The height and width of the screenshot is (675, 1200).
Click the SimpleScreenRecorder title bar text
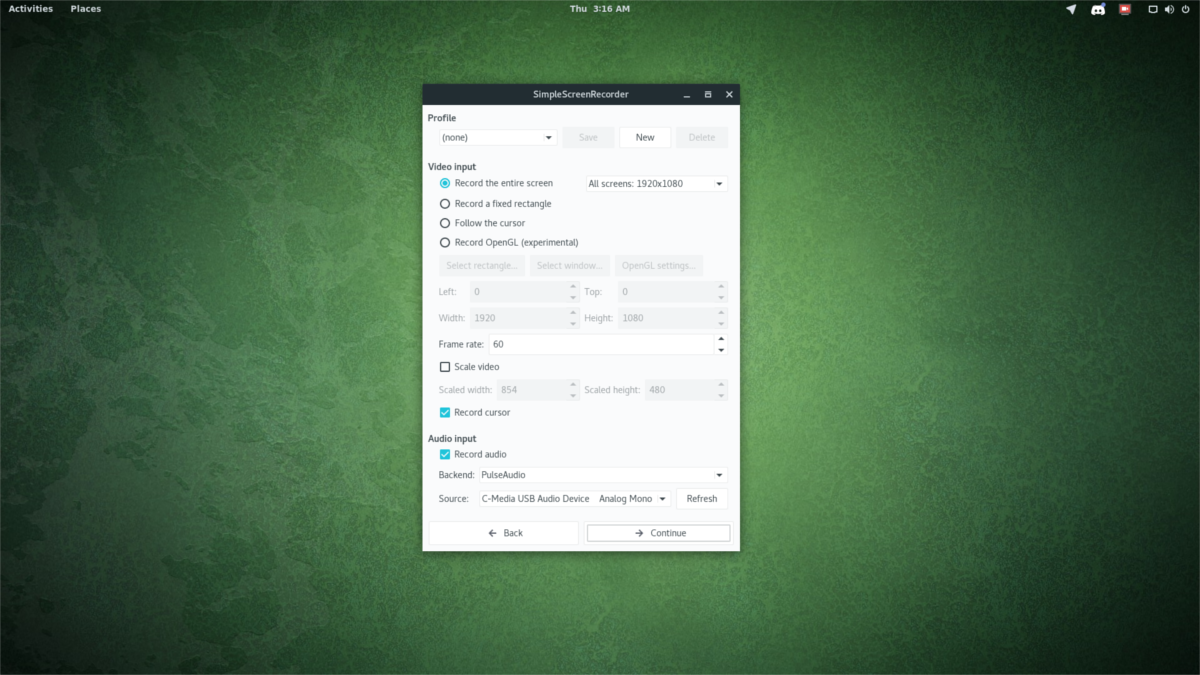[x=581, y=95]
